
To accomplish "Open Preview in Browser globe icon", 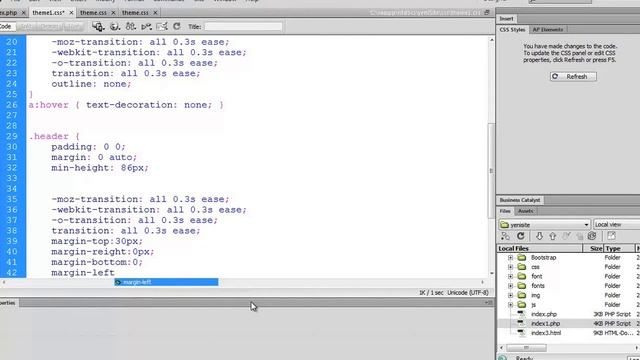I will pos(115,27).
